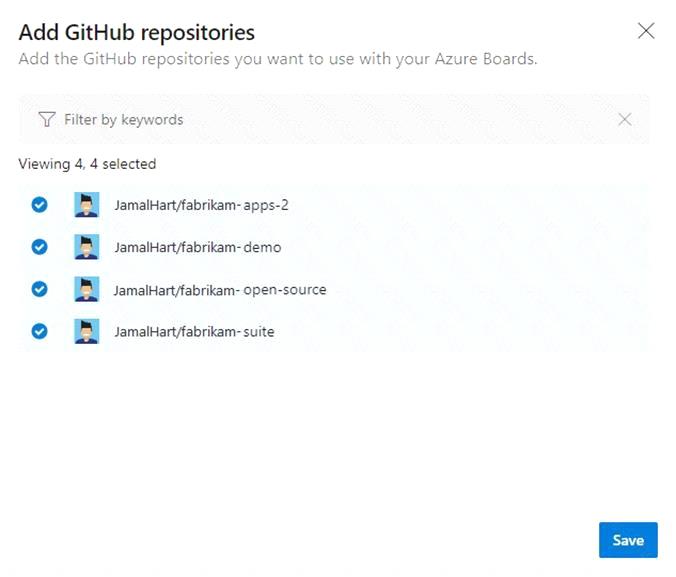
Task: Click the avatar beside fabrikam-open-source
Action: [x=87, y=289]
